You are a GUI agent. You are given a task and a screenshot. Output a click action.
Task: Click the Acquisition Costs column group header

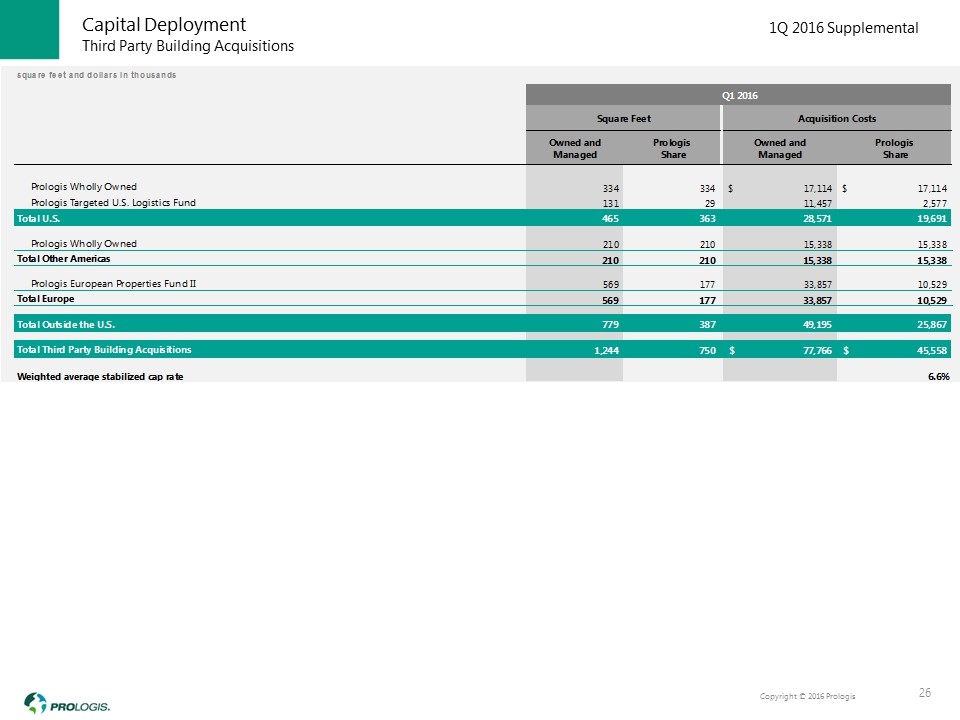point(836,118)
